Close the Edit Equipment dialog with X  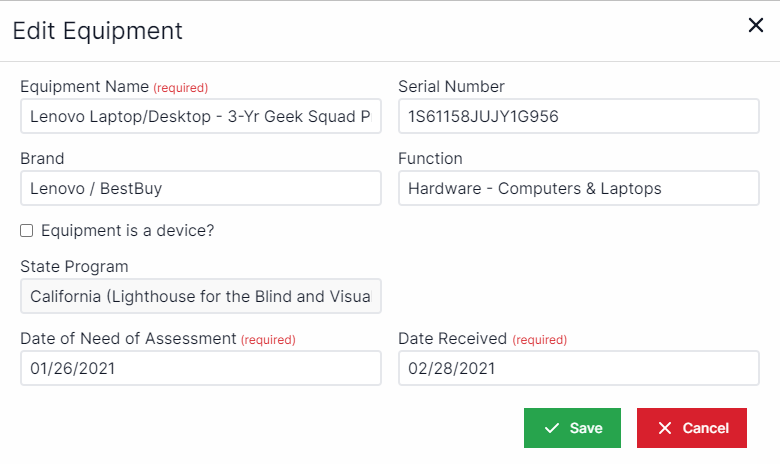[x=756, y=26]
